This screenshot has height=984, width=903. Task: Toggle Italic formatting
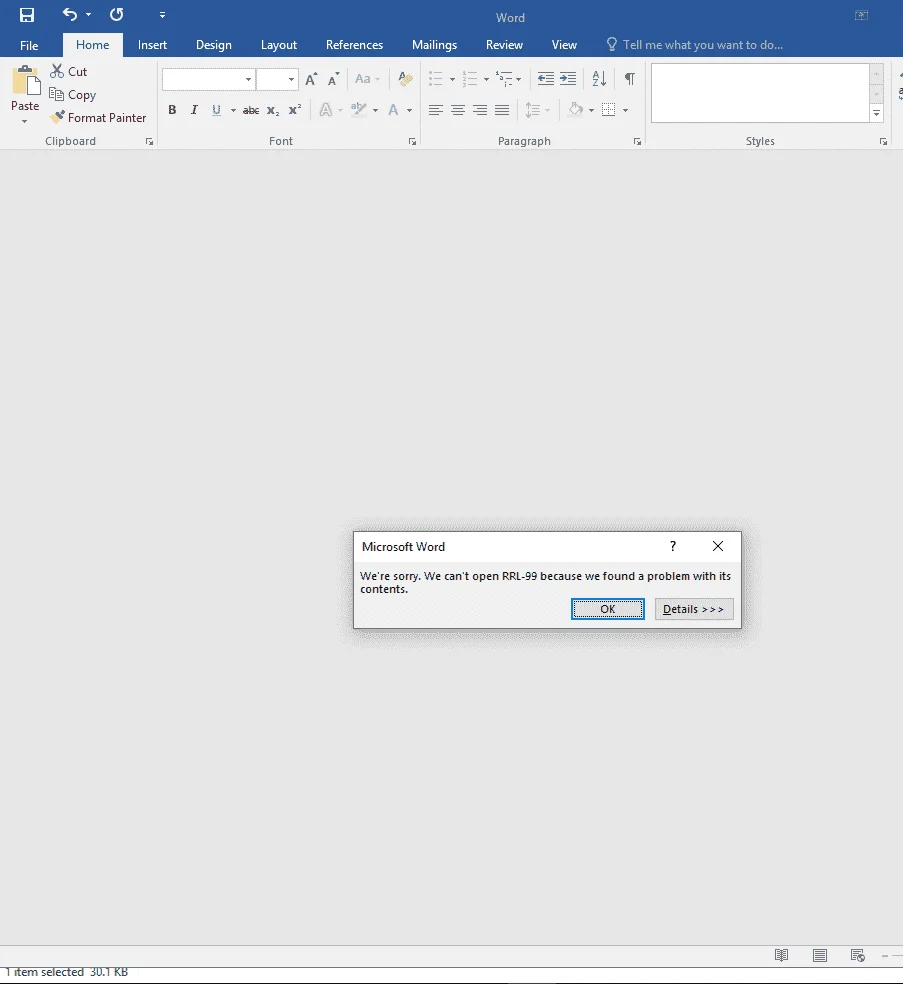coord(194,110)
